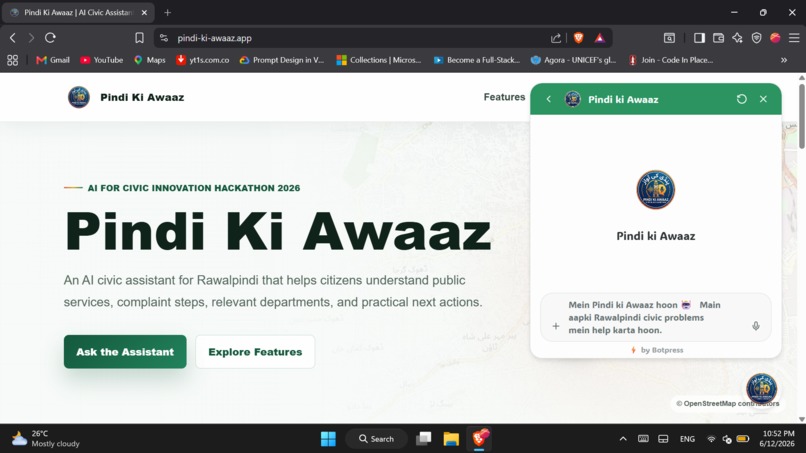
Task: Open the by Botpress link
Action: [x=657, y=350]
